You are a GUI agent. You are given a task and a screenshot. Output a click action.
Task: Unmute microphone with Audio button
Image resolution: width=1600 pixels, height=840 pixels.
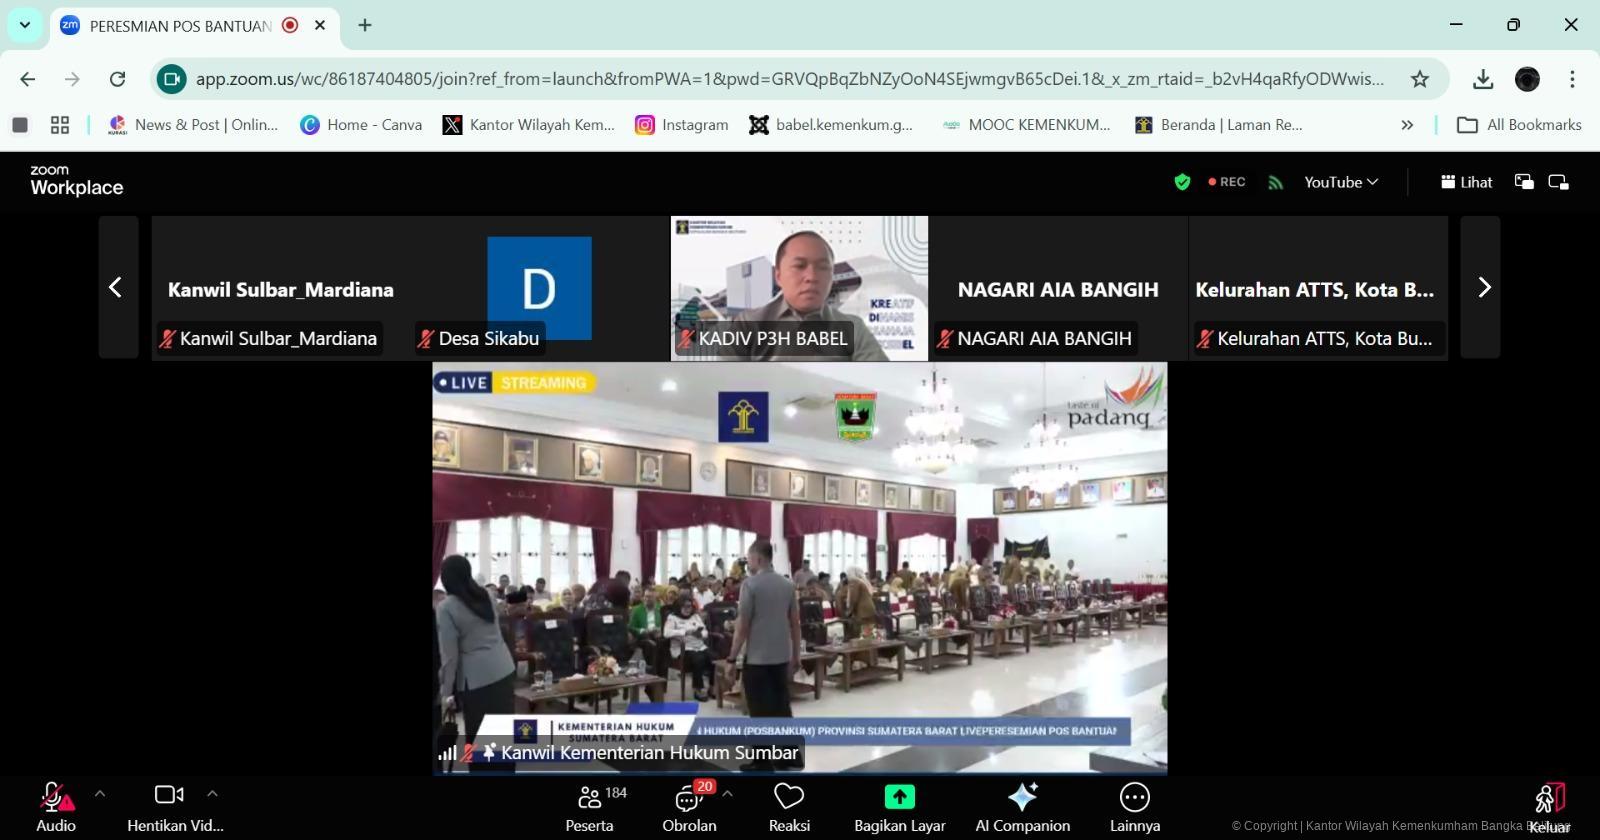[56, 807]
